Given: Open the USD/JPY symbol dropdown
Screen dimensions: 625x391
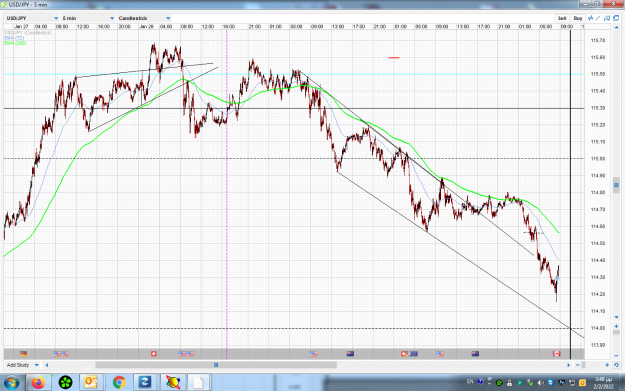Looking at the screenshot, I should [x=32, y=18].
